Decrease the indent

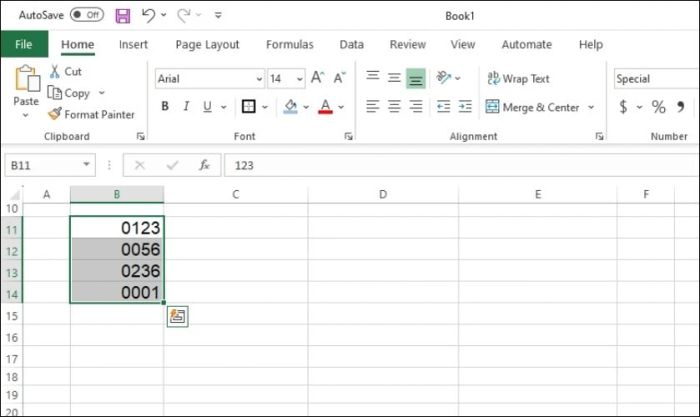click(x=443, y=106)
